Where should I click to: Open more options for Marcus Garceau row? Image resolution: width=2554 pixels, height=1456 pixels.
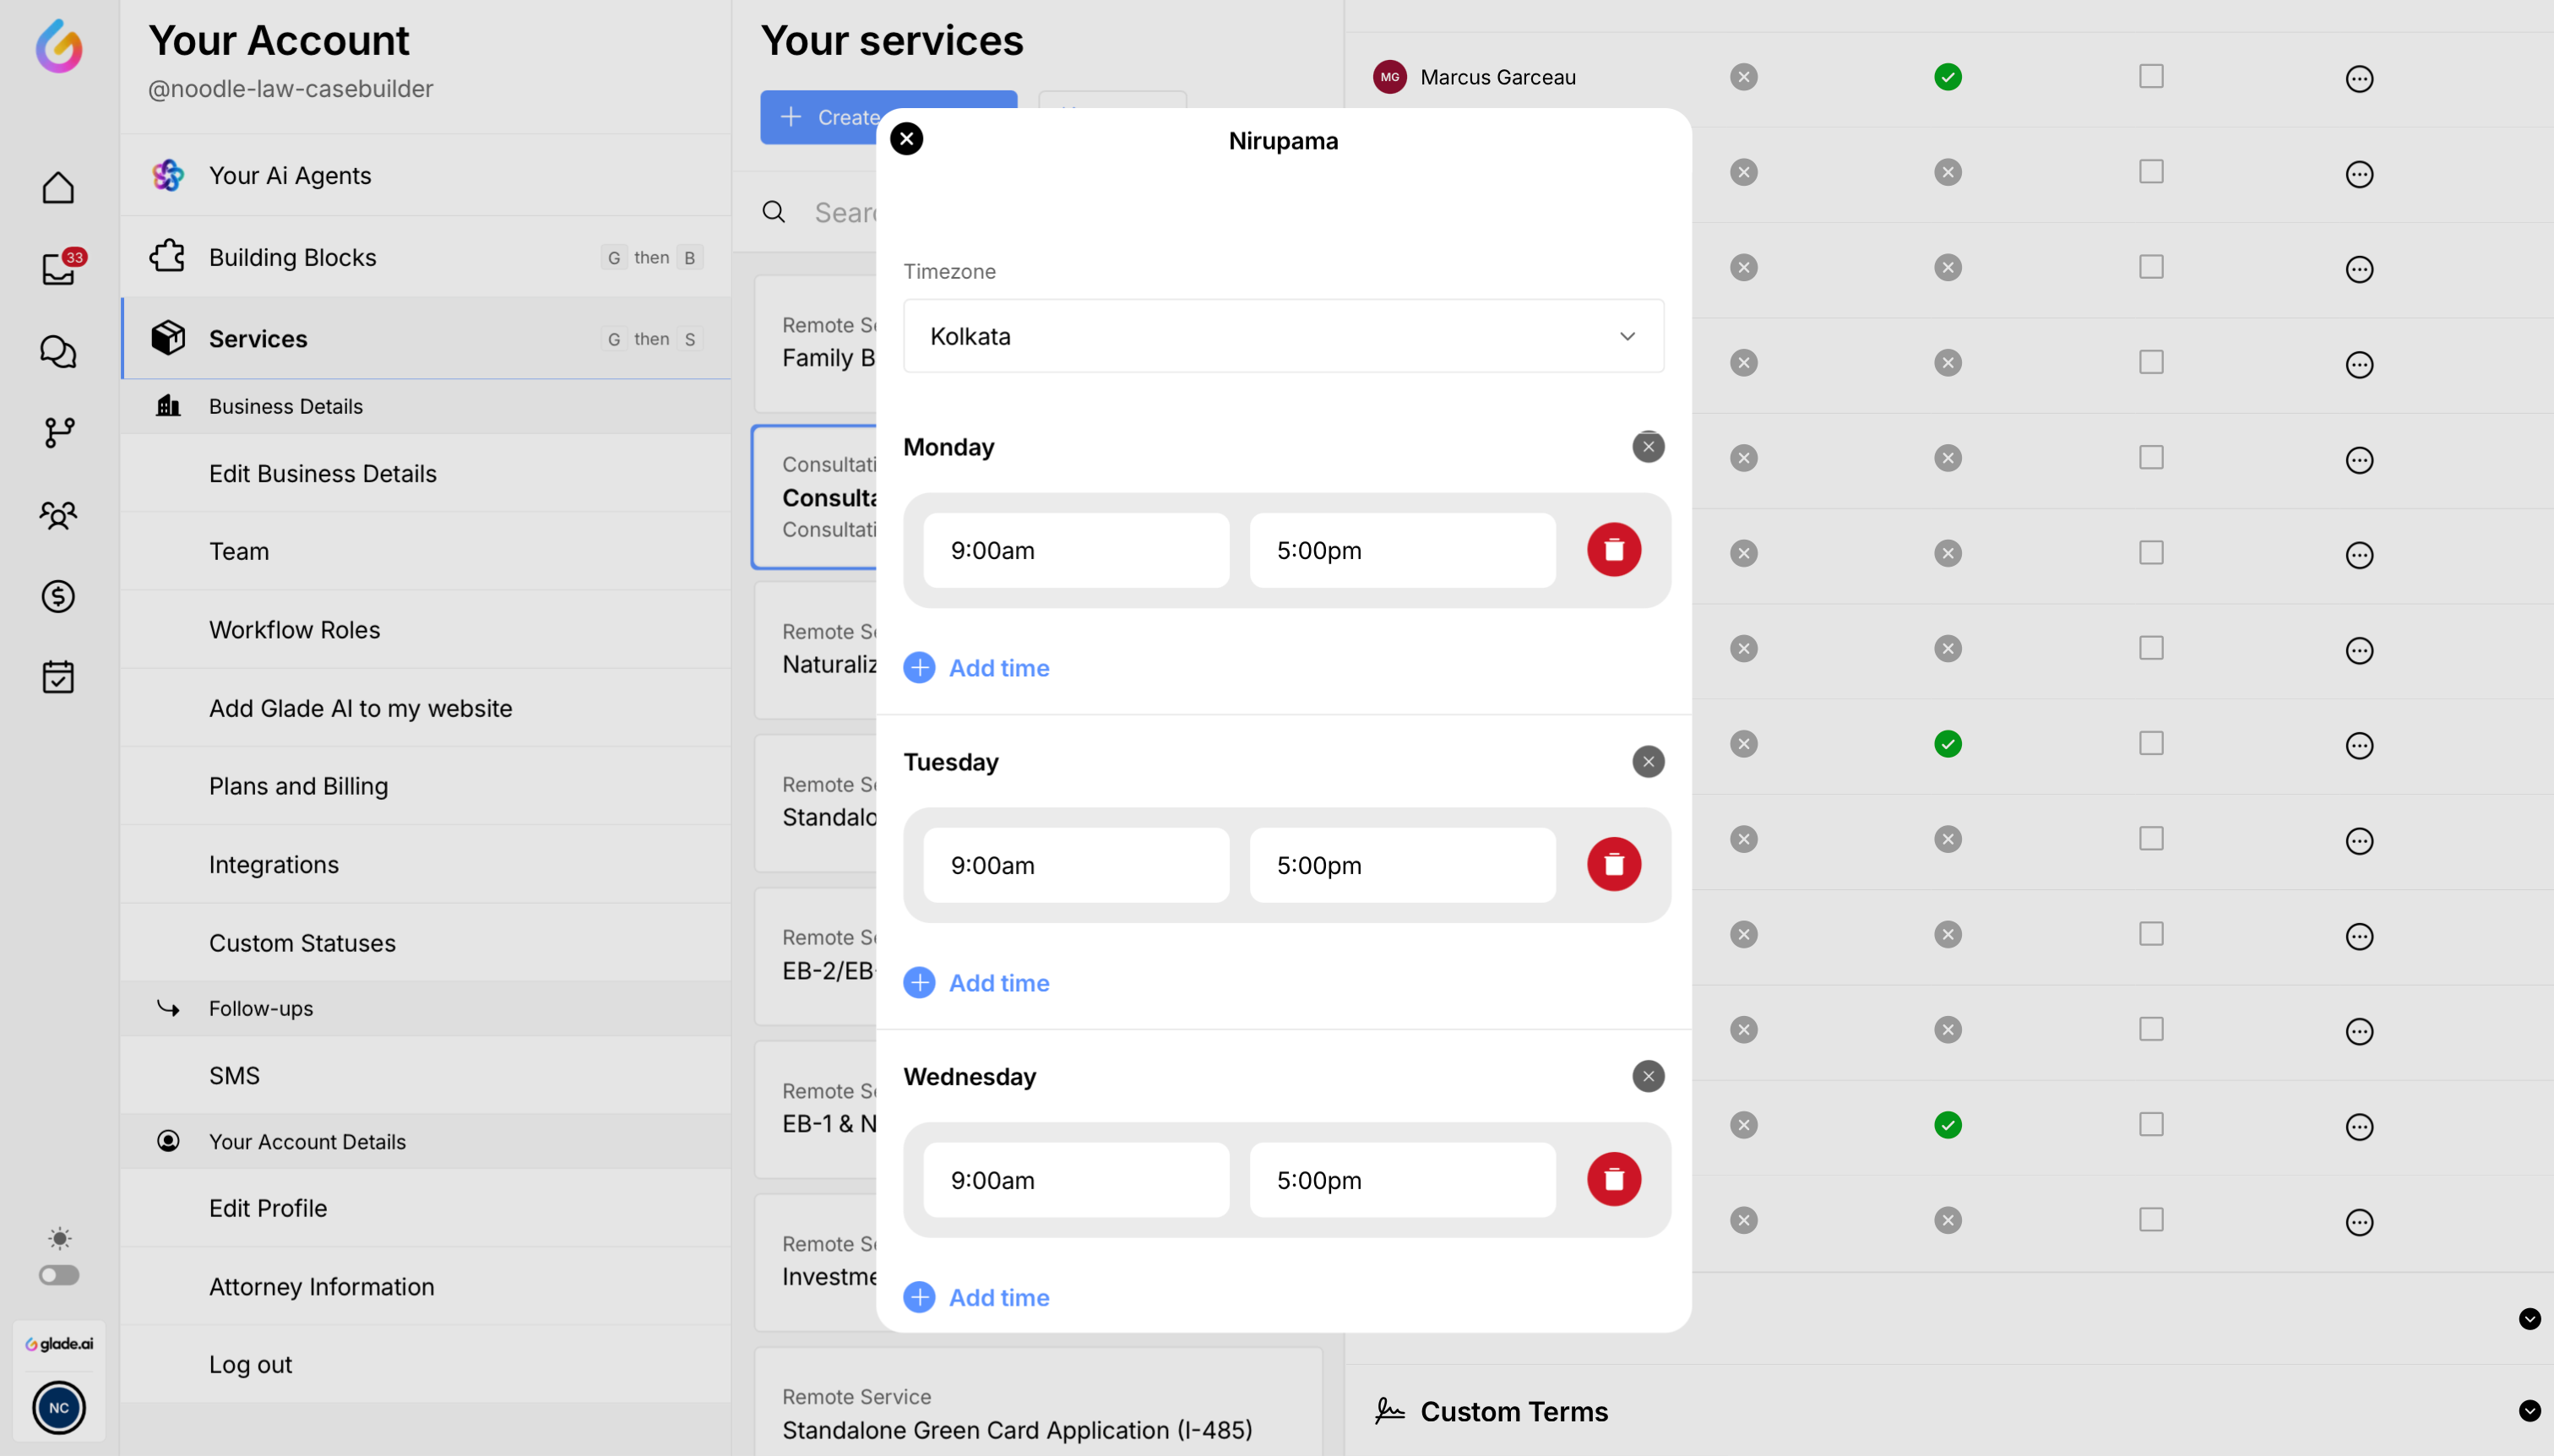pos(2358,78)
